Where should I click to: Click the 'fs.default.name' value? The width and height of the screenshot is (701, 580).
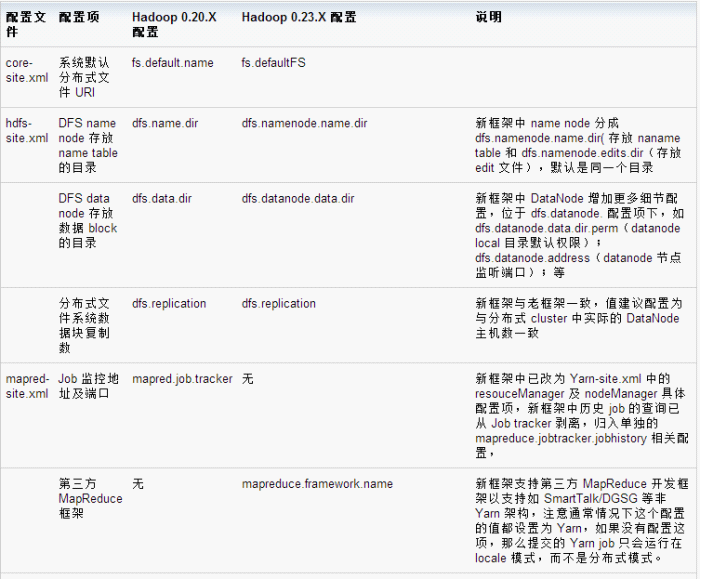click(173, 63)
